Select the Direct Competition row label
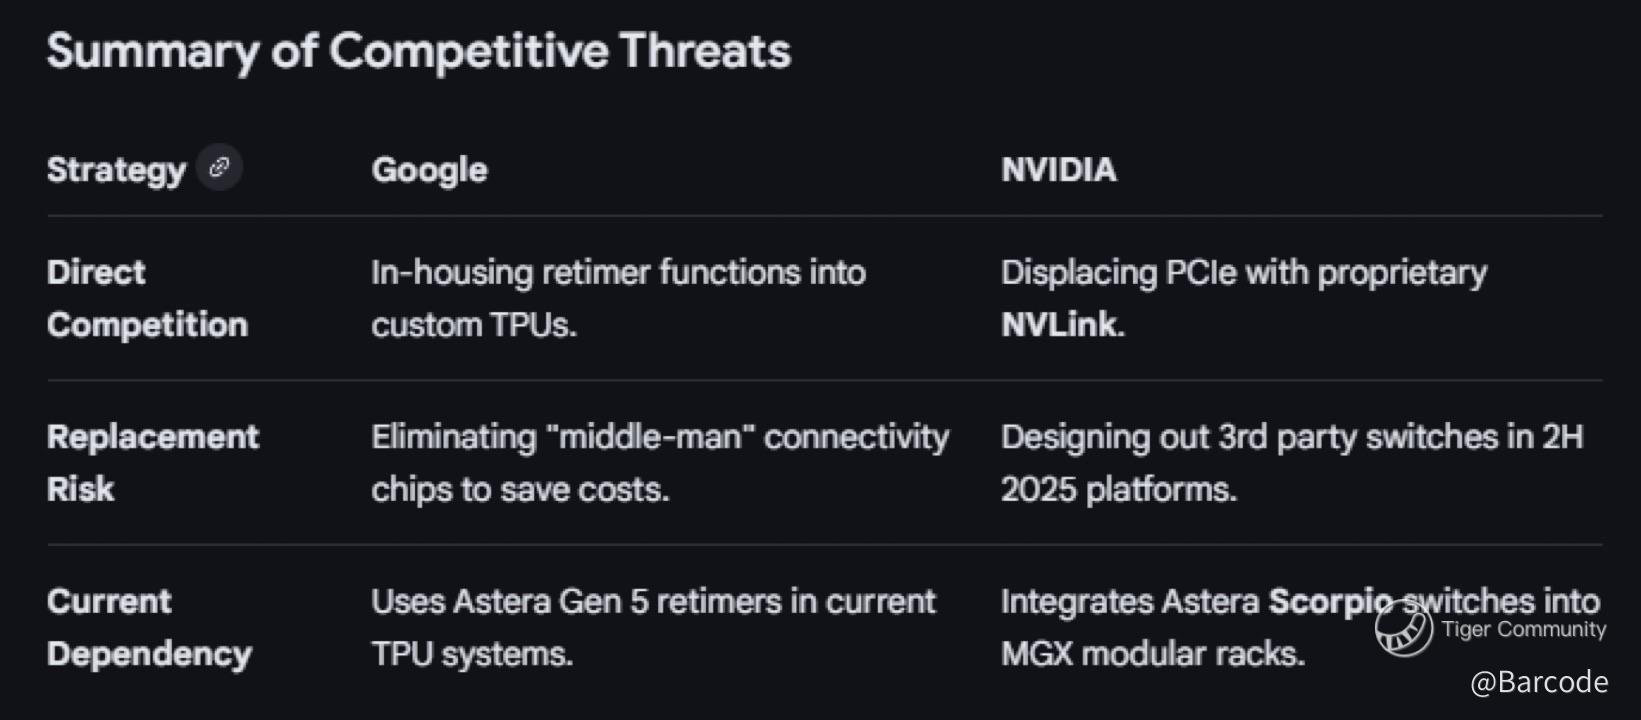 (146, 298)
